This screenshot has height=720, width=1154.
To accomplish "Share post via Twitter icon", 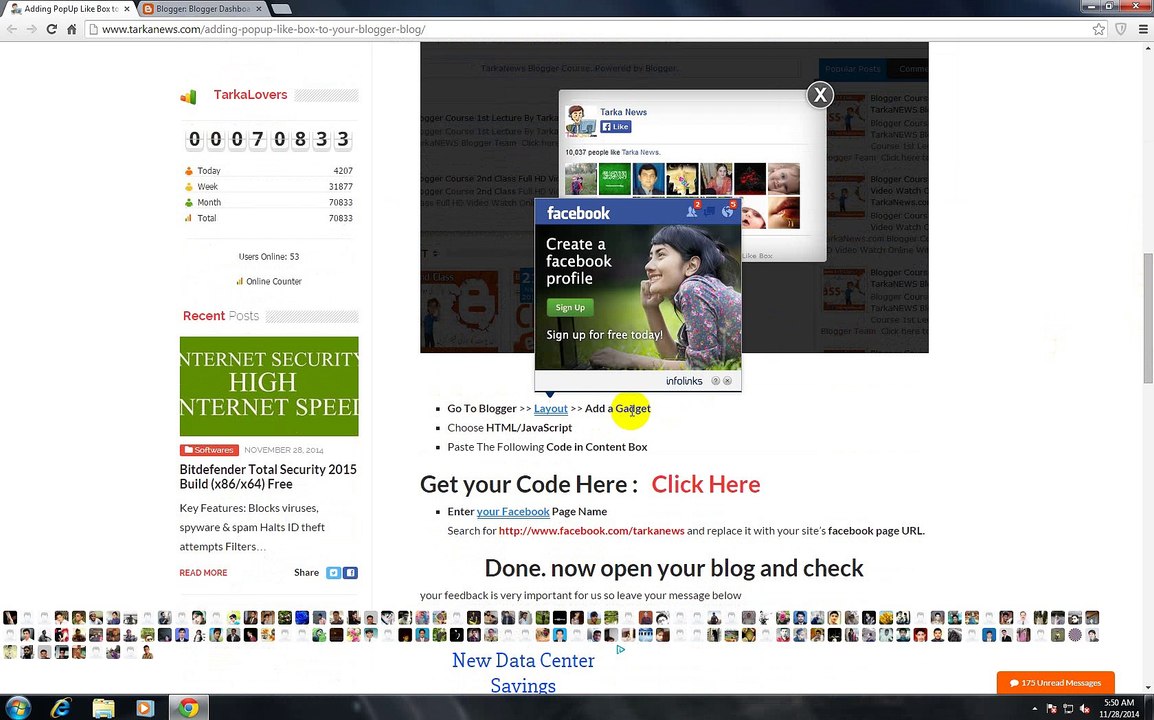I will 333,573.
